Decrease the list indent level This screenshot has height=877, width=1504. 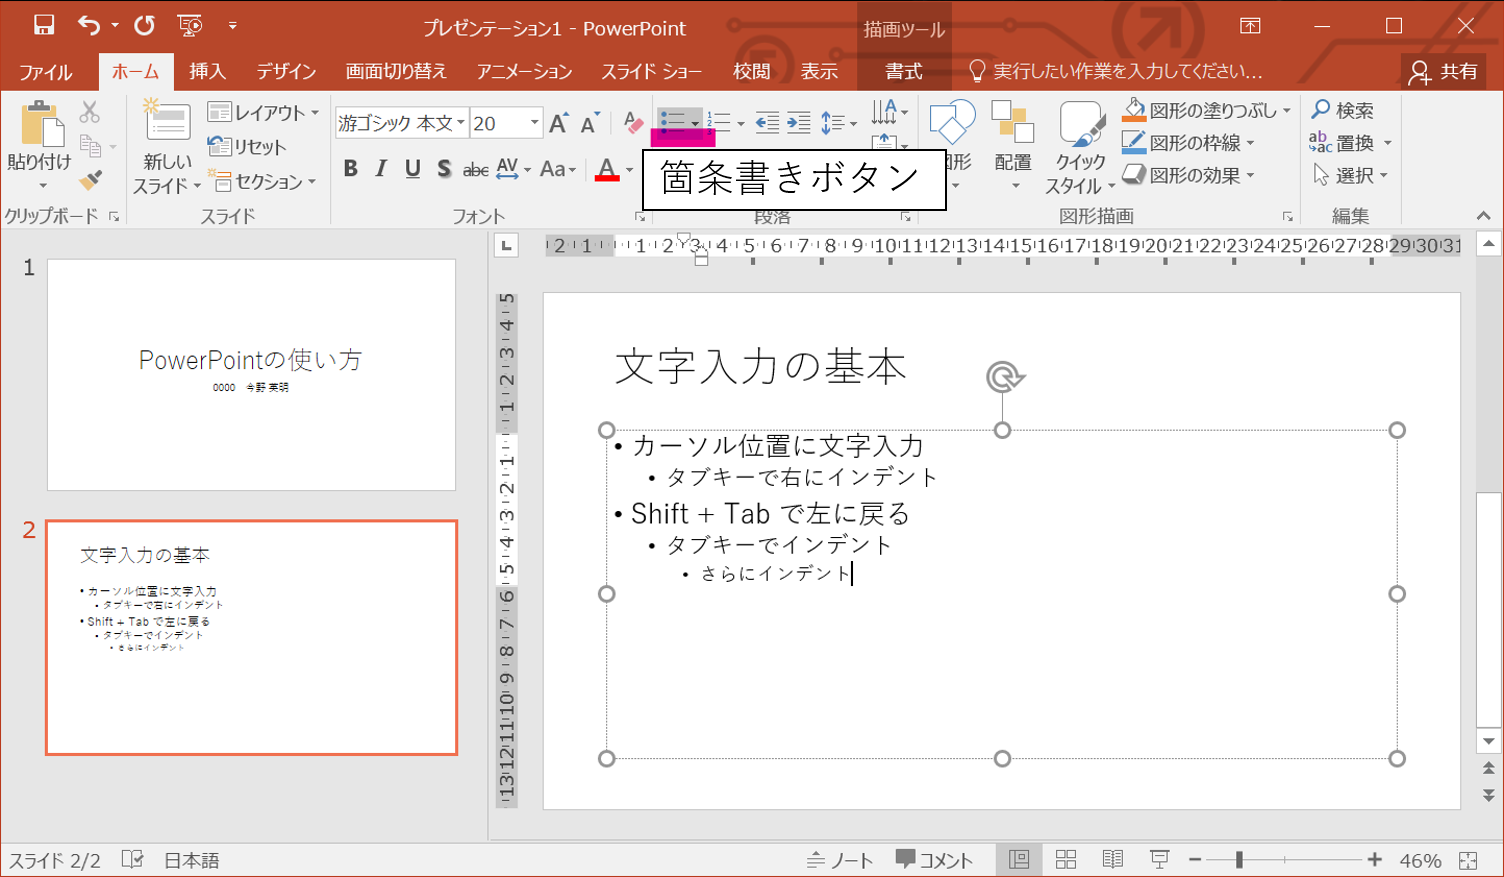coord(767,123)
